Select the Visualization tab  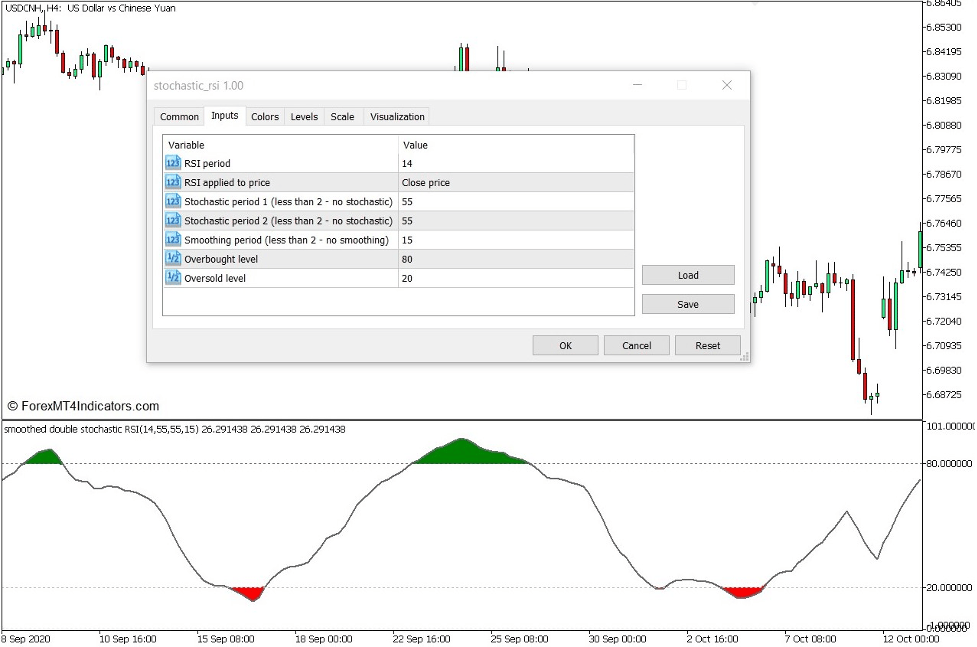pos(396,116)
